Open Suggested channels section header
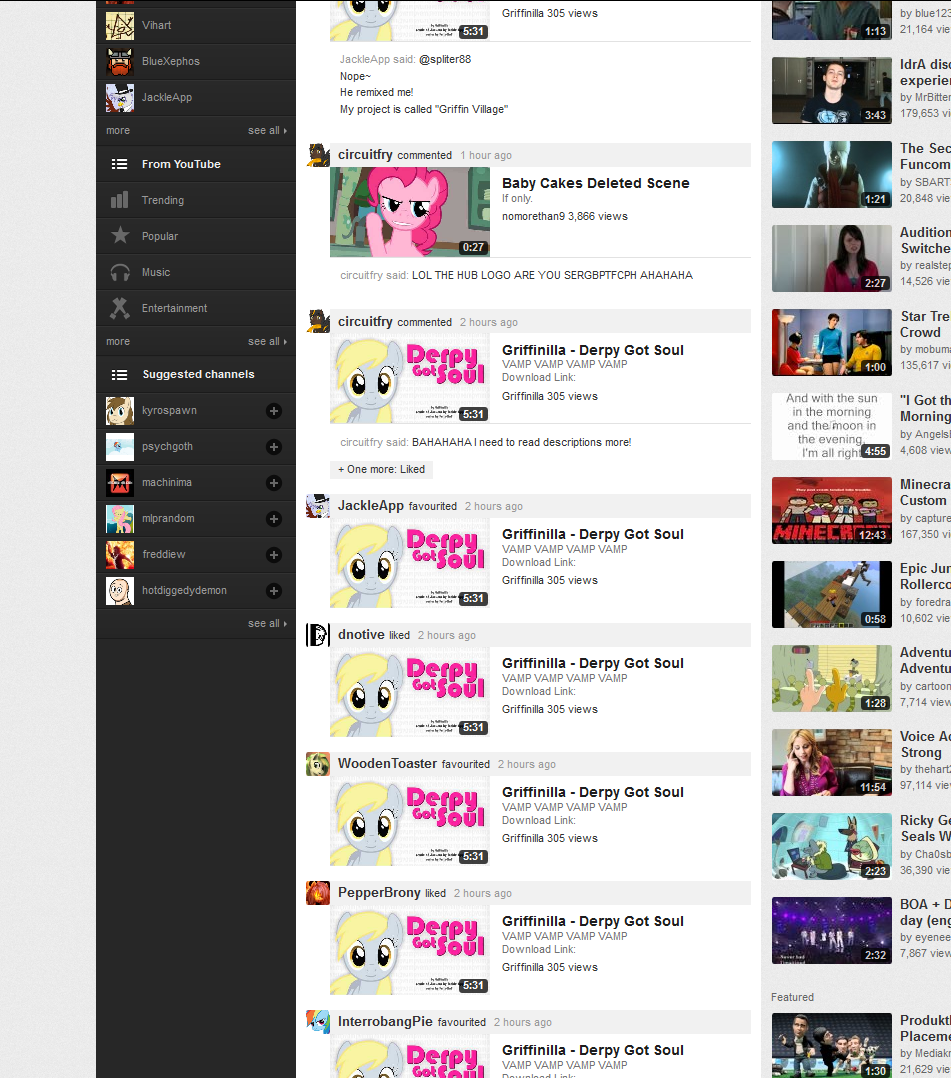The image size is (951, 1078). pos(198,374)
